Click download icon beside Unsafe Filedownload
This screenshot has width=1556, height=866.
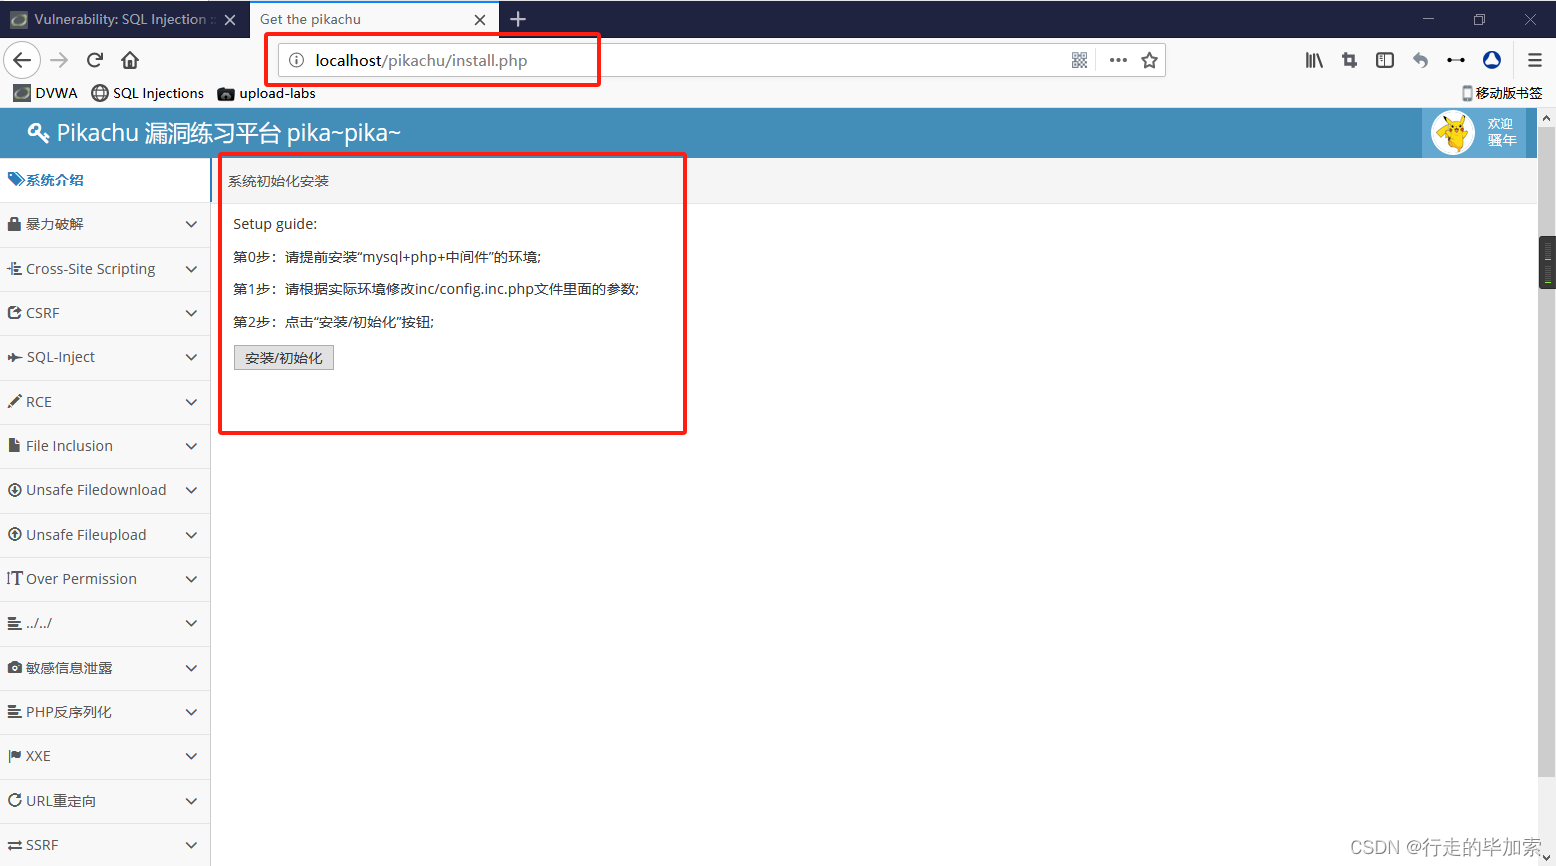coord(15,490)
